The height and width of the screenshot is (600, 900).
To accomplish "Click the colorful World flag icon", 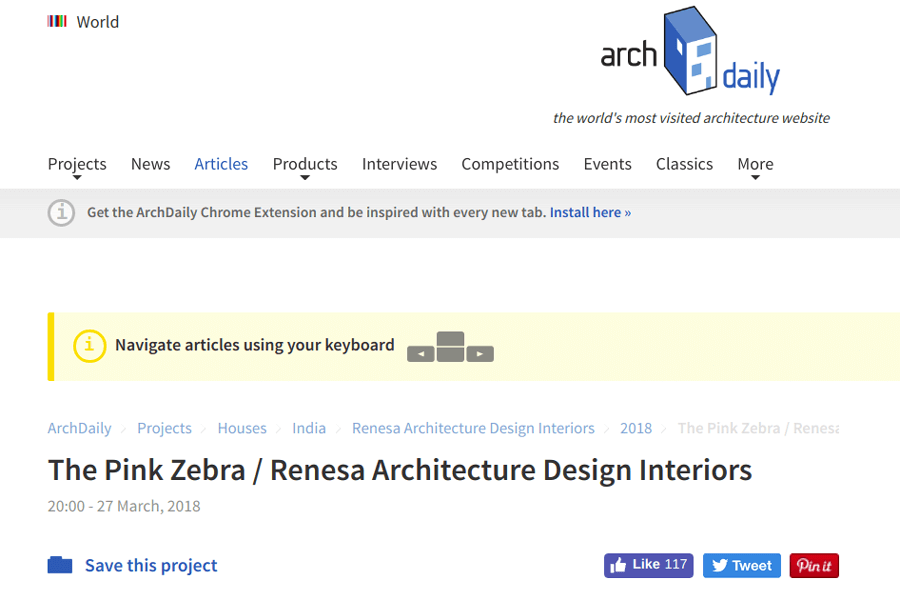I will click(x=57, y=21).
